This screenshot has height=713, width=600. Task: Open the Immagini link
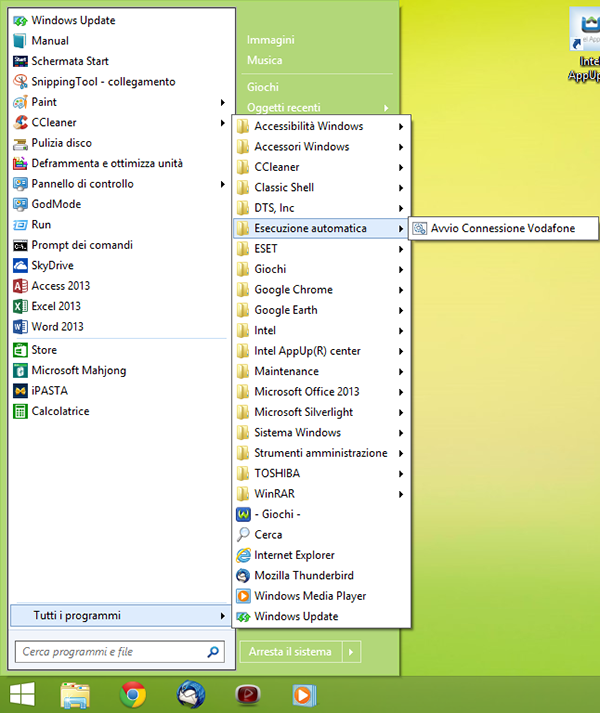click(x=270, y=40)
